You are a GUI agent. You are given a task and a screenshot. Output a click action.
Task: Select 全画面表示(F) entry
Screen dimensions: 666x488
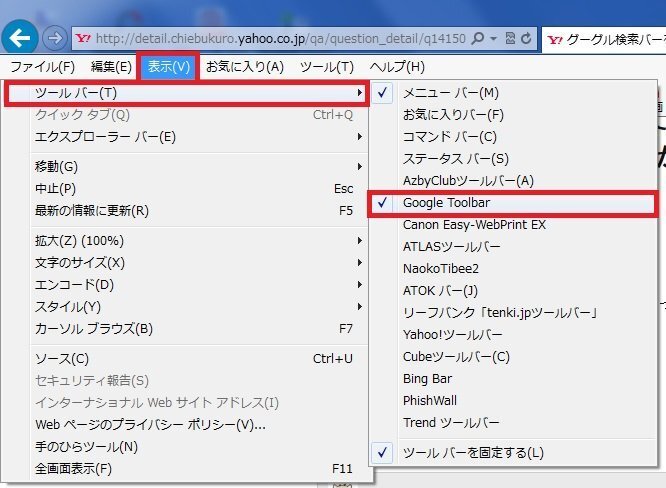click(187, 469)
